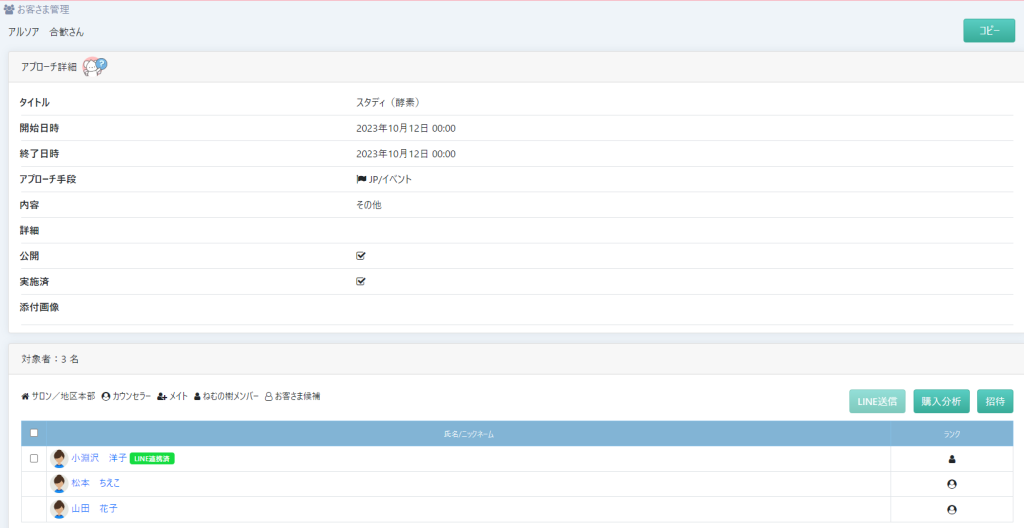The width and height of the screenshot is (1024, 528).
Task: Click the LINE送信 button
Action: pyautogui.click(x=877, y=401)
